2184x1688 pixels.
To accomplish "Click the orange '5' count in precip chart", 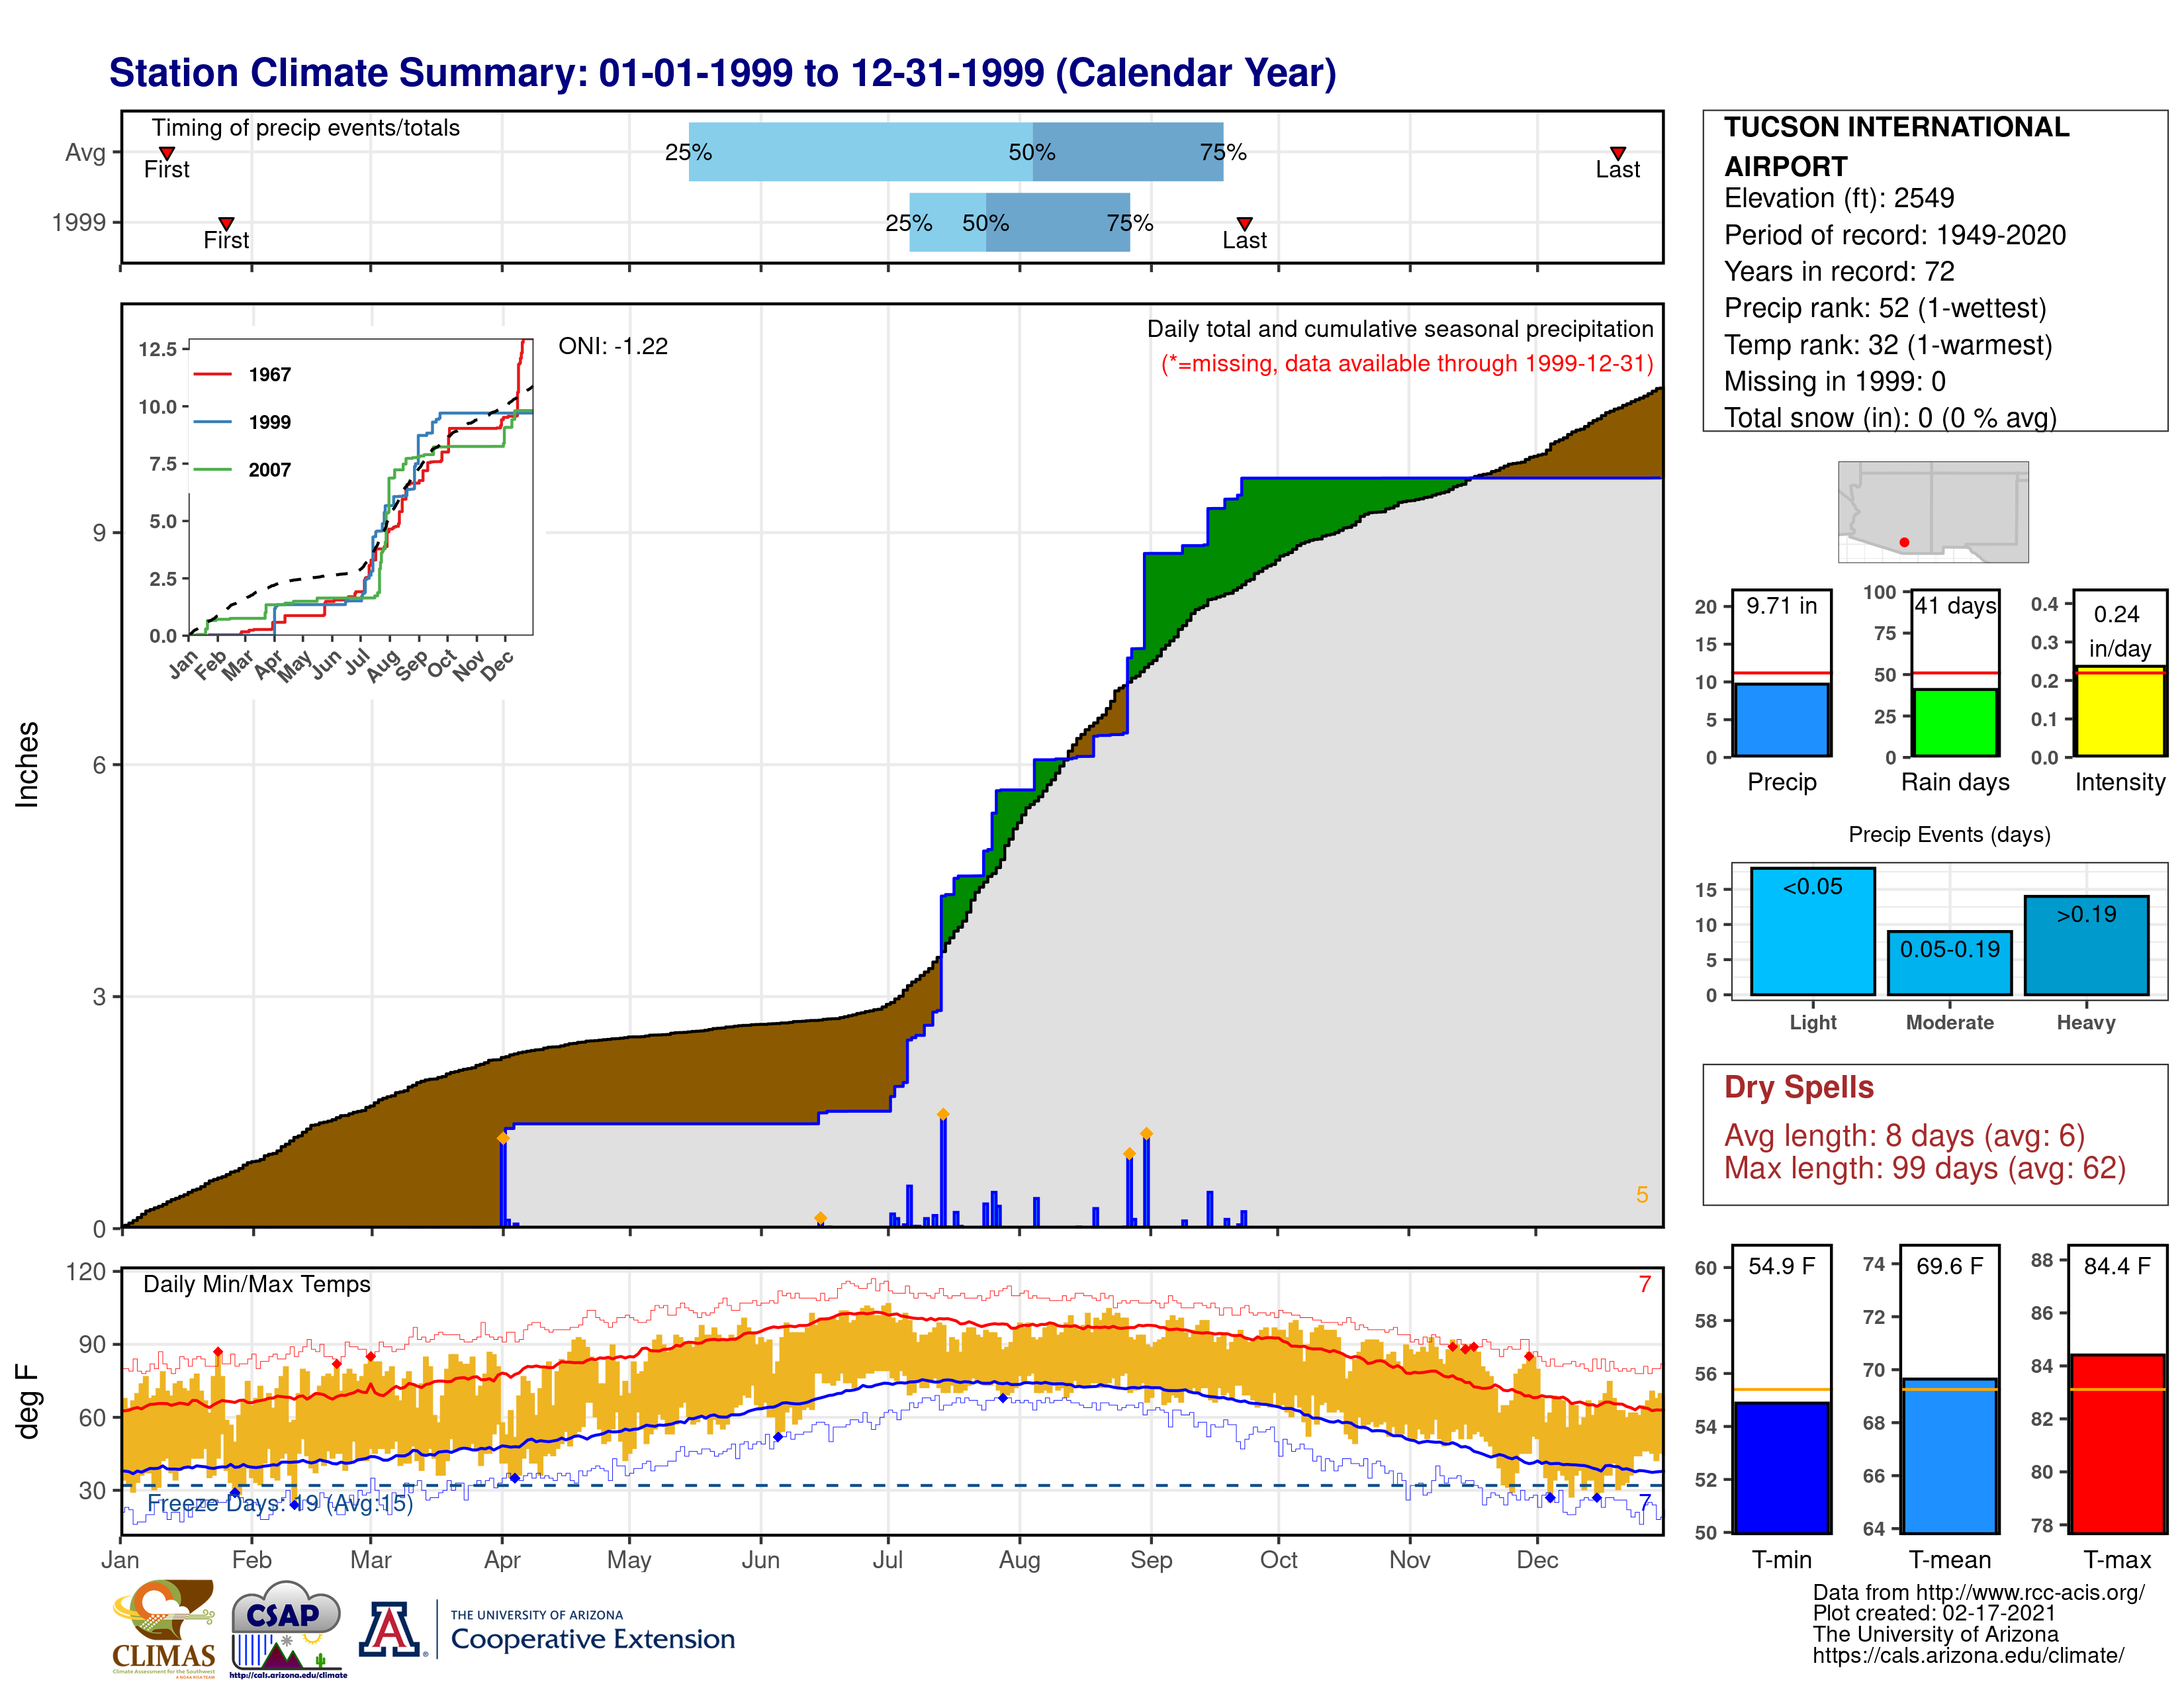I will click(1641, 1195).
